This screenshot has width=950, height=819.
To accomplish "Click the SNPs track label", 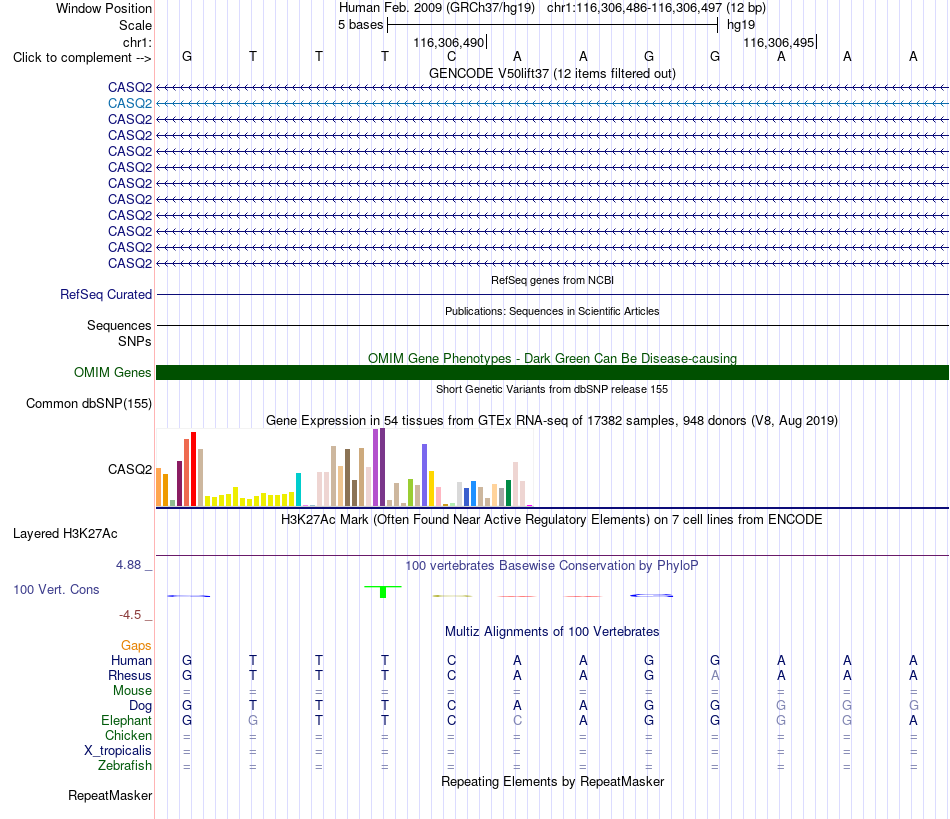I will pyautogui.click(x=135, y=342).
